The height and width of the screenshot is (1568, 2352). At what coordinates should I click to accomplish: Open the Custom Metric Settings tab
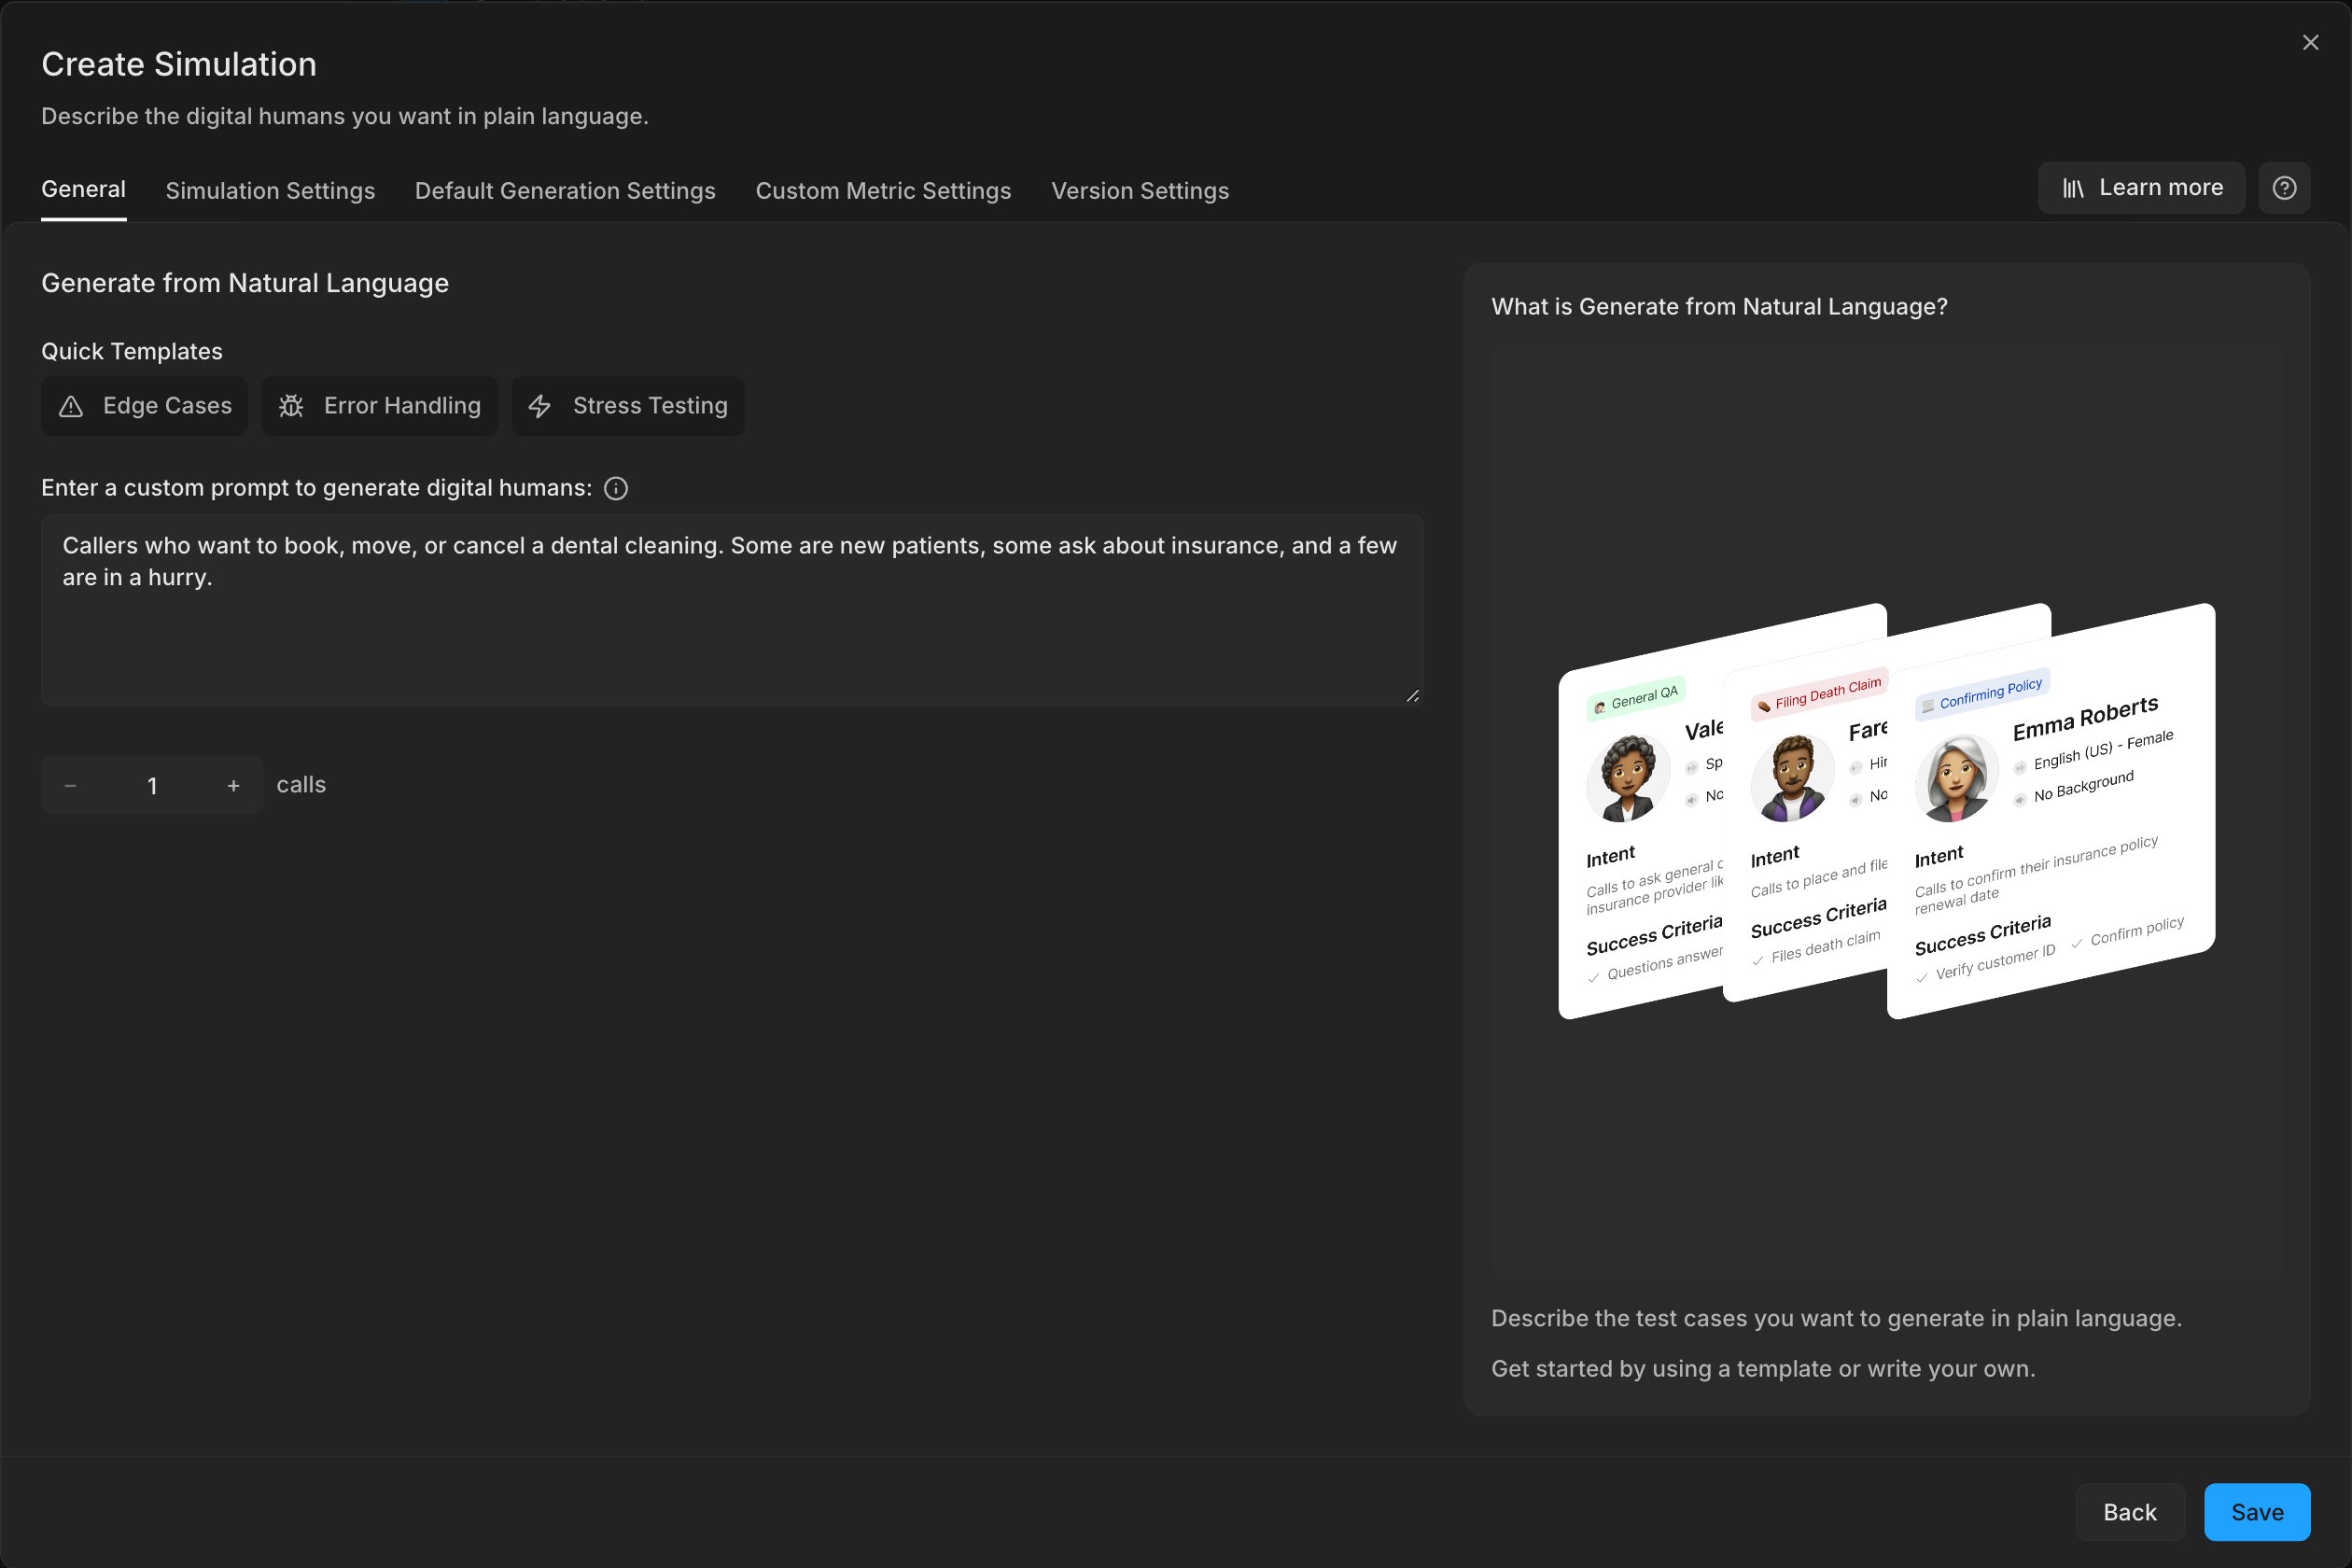[x=883, y=190]
